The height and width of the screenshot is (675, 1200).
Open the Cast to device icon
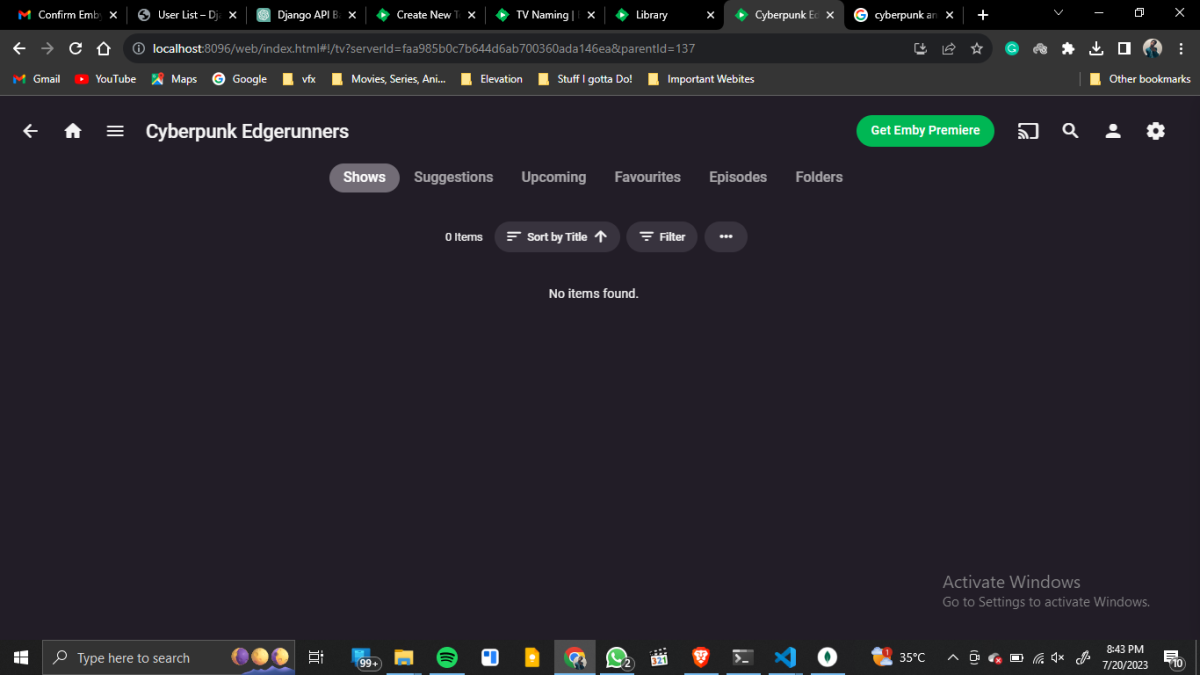(1028, 131)
